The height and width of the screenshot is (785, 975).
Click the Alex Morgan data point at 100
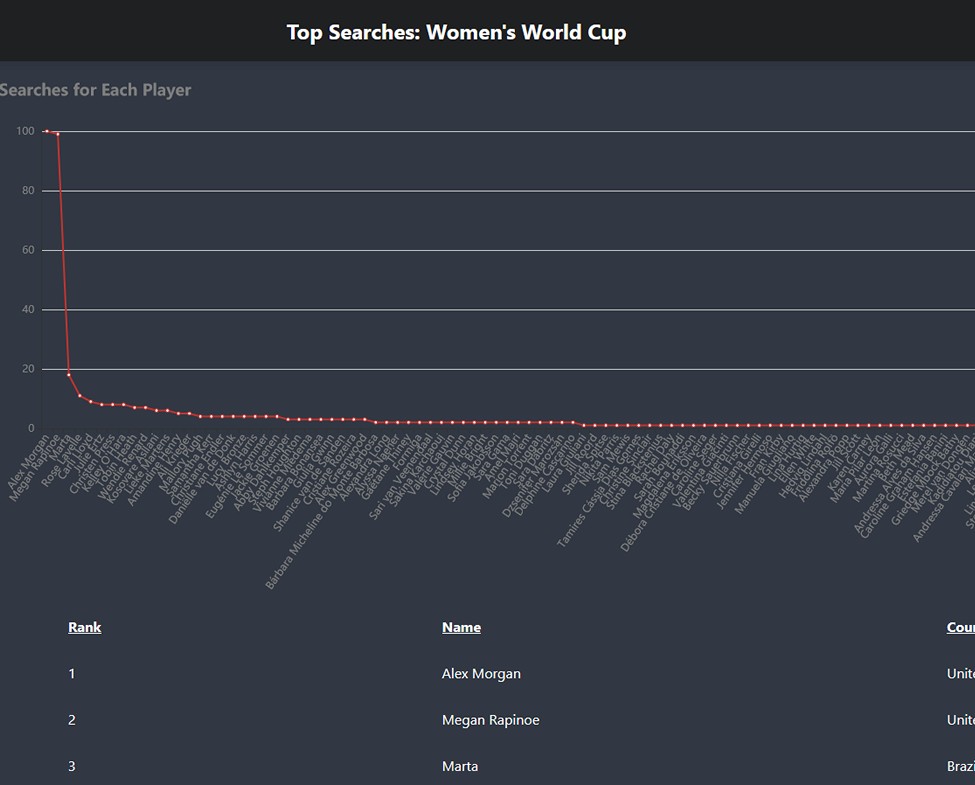pyautogui.click(x=47, y=131)
